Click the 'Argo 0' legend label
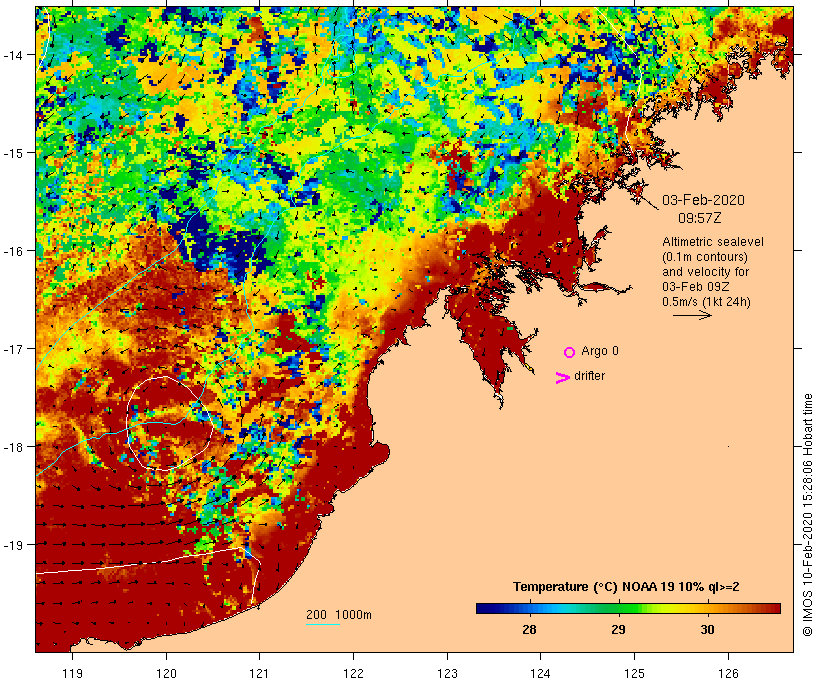The height and width of the screenshot is (680, 820). click(x=600, y=351)
